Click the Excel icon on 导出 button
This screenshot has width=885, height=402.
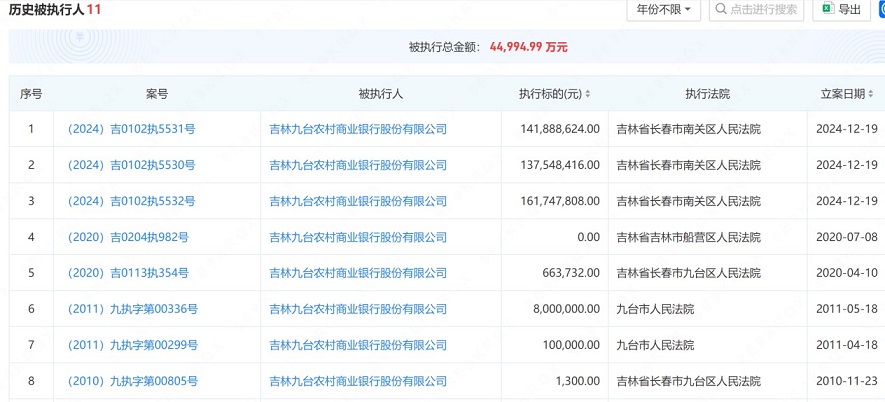(x=828, y=8)
